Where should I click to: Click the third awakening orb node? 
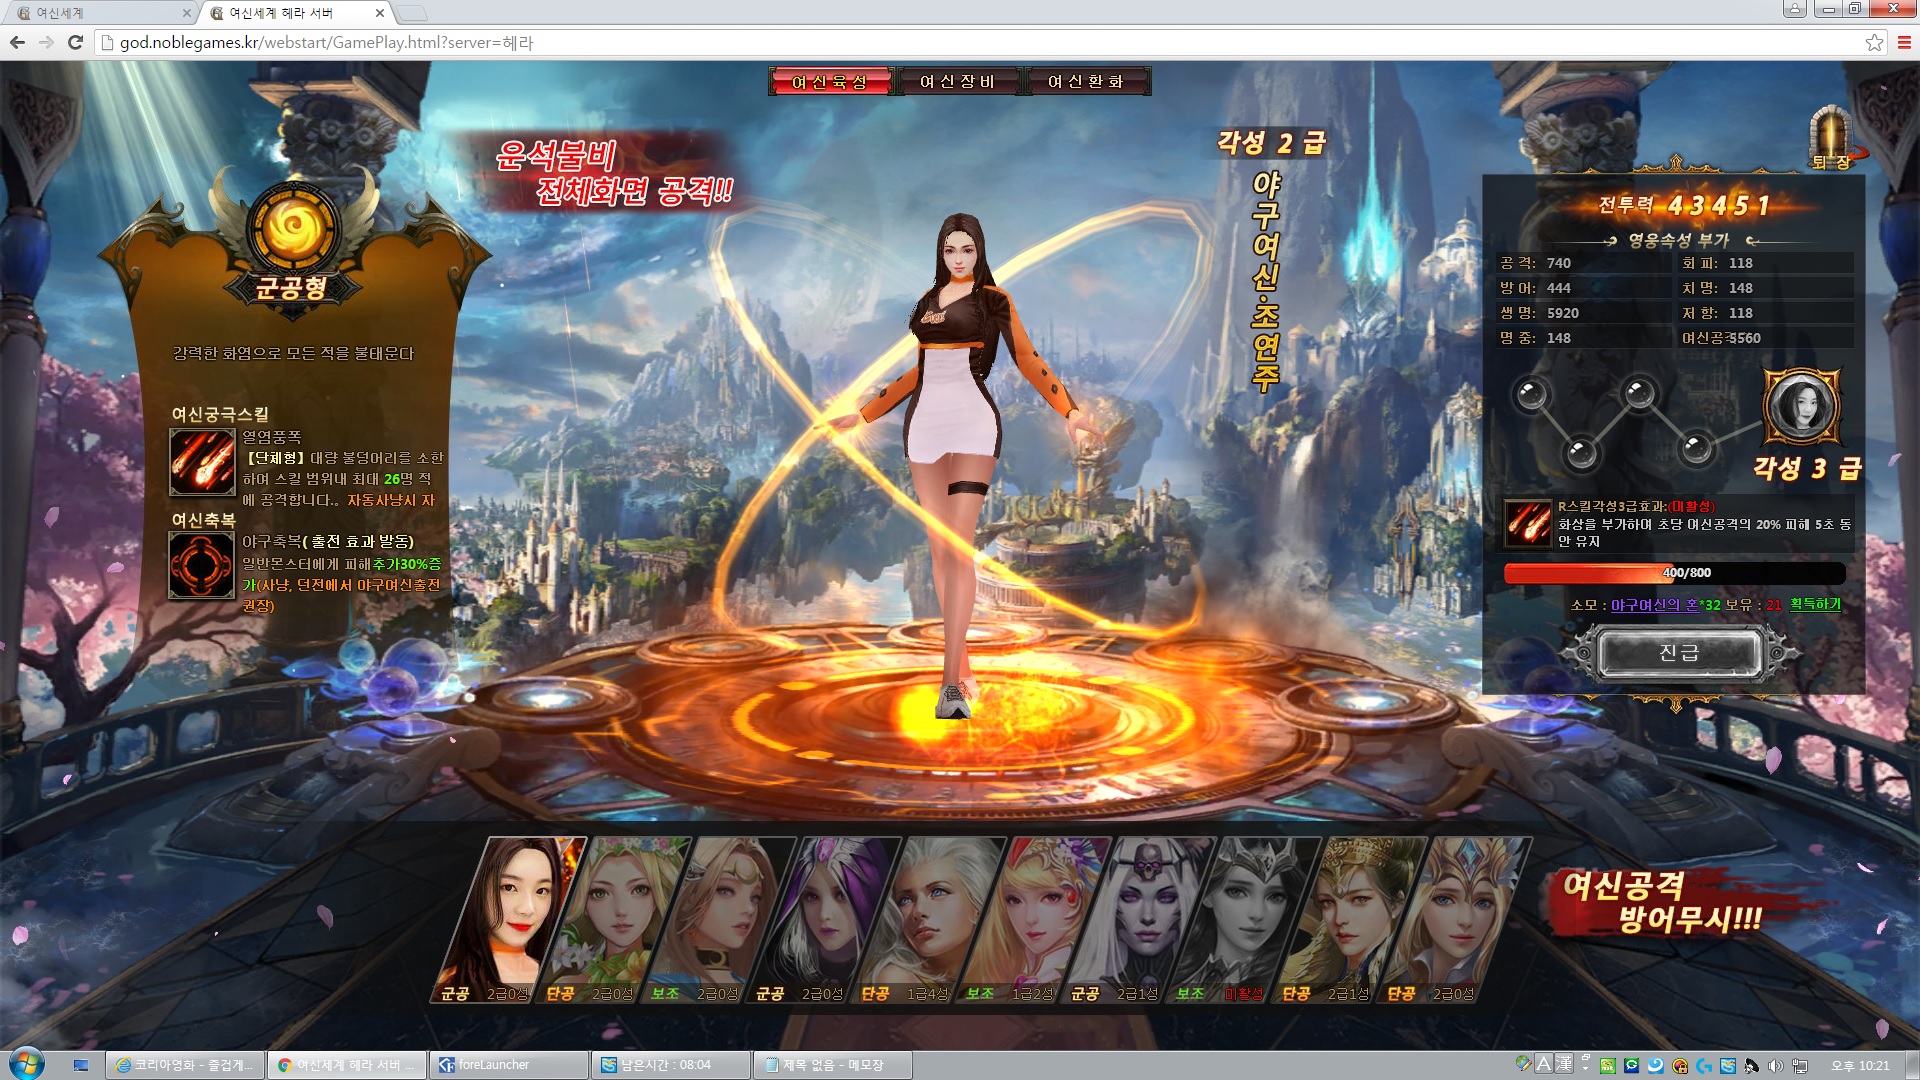(x=1639, y=393)
